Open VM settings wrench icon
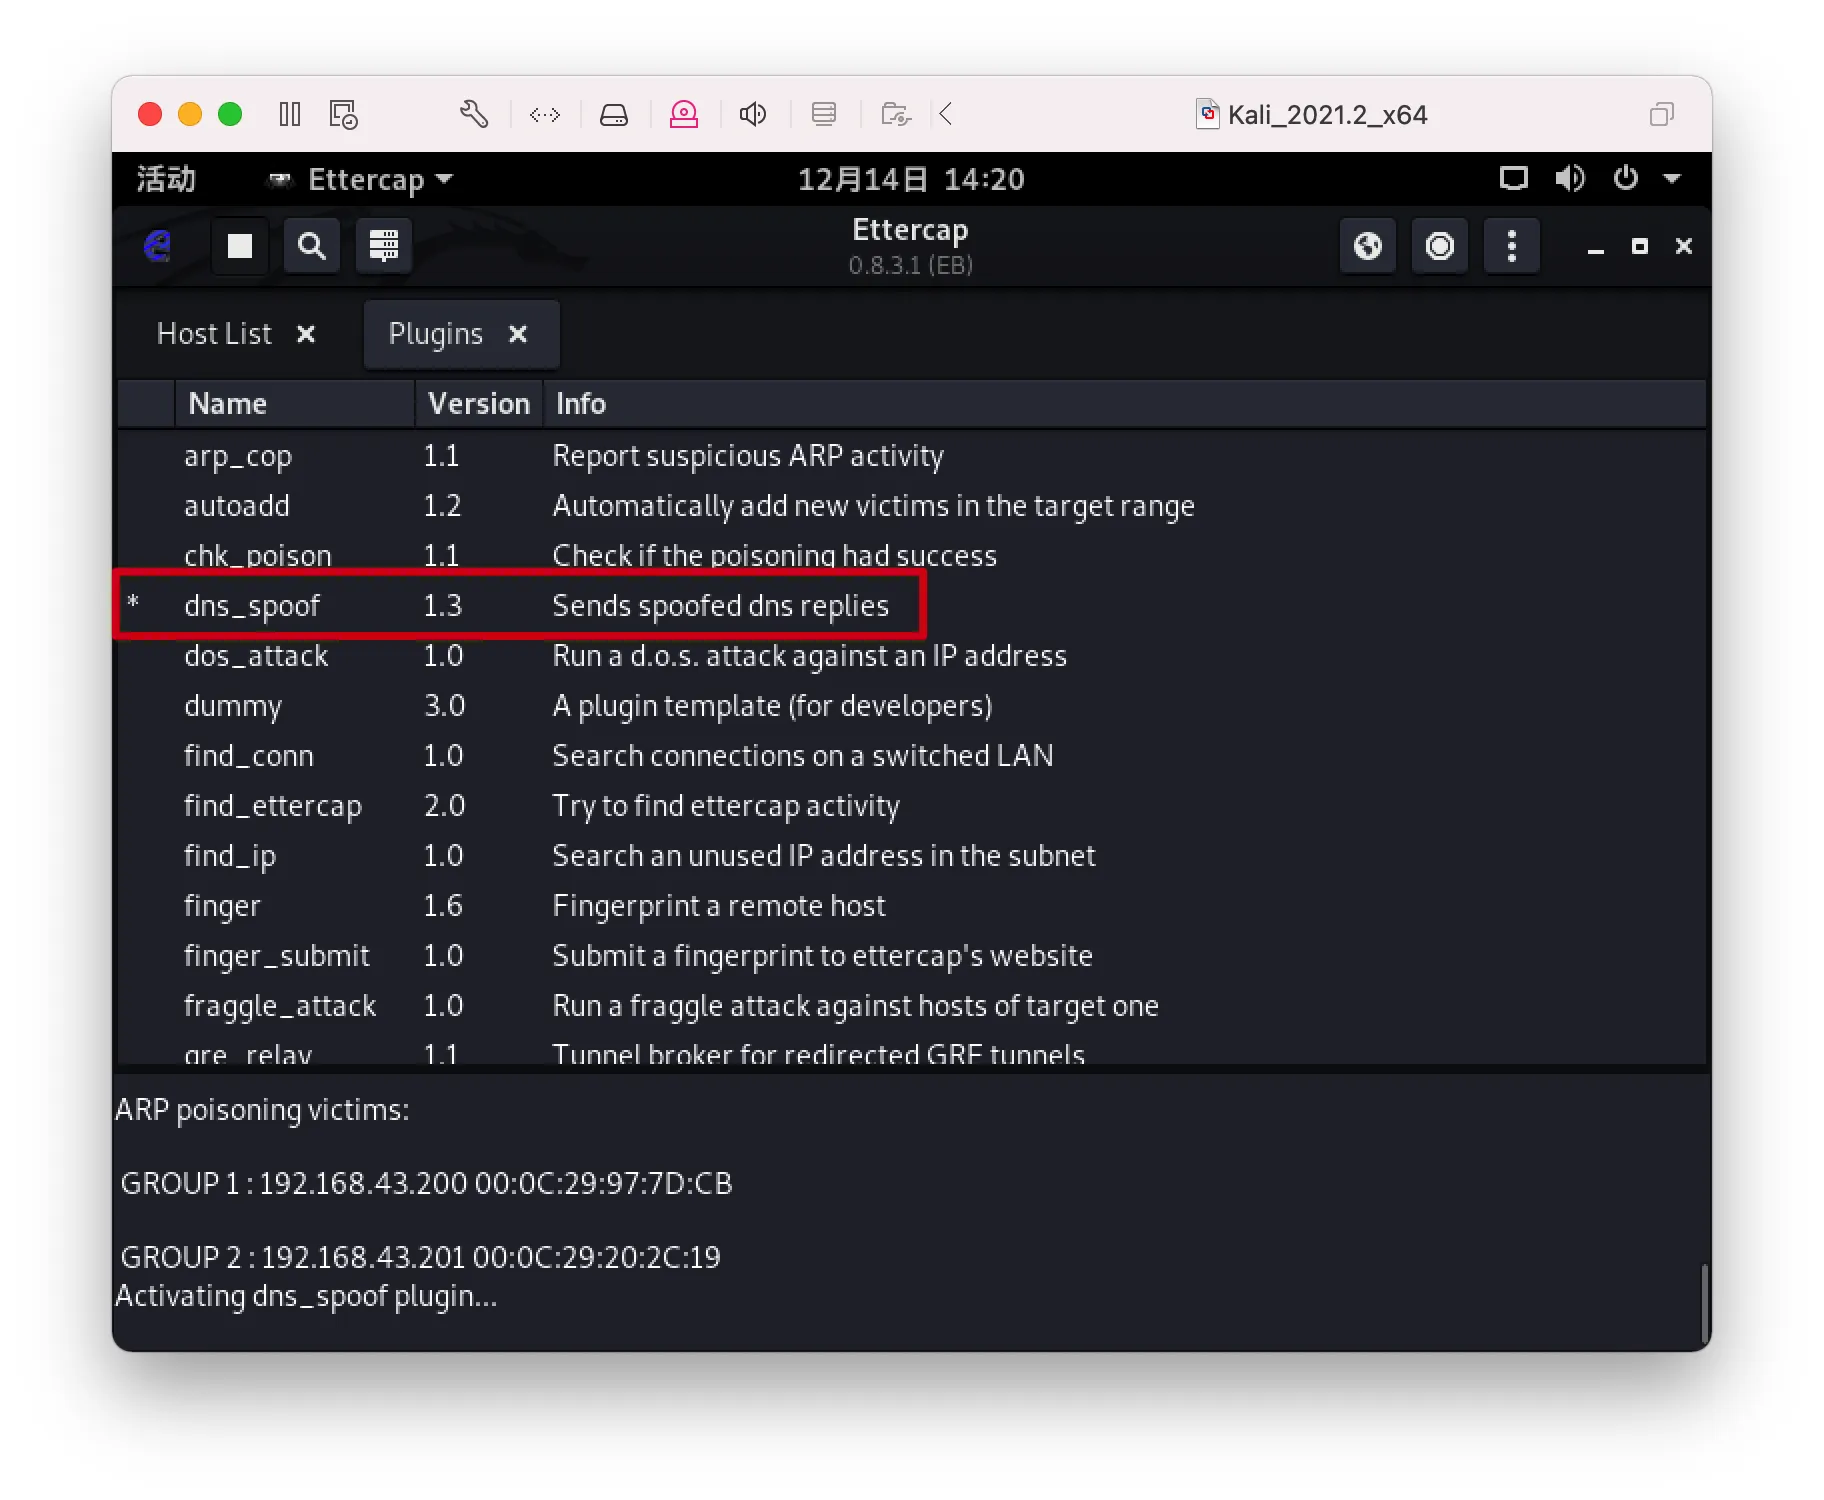The width and height of the screenshot is (1824, 1500). pyautogui.click(x=474, y=115)
